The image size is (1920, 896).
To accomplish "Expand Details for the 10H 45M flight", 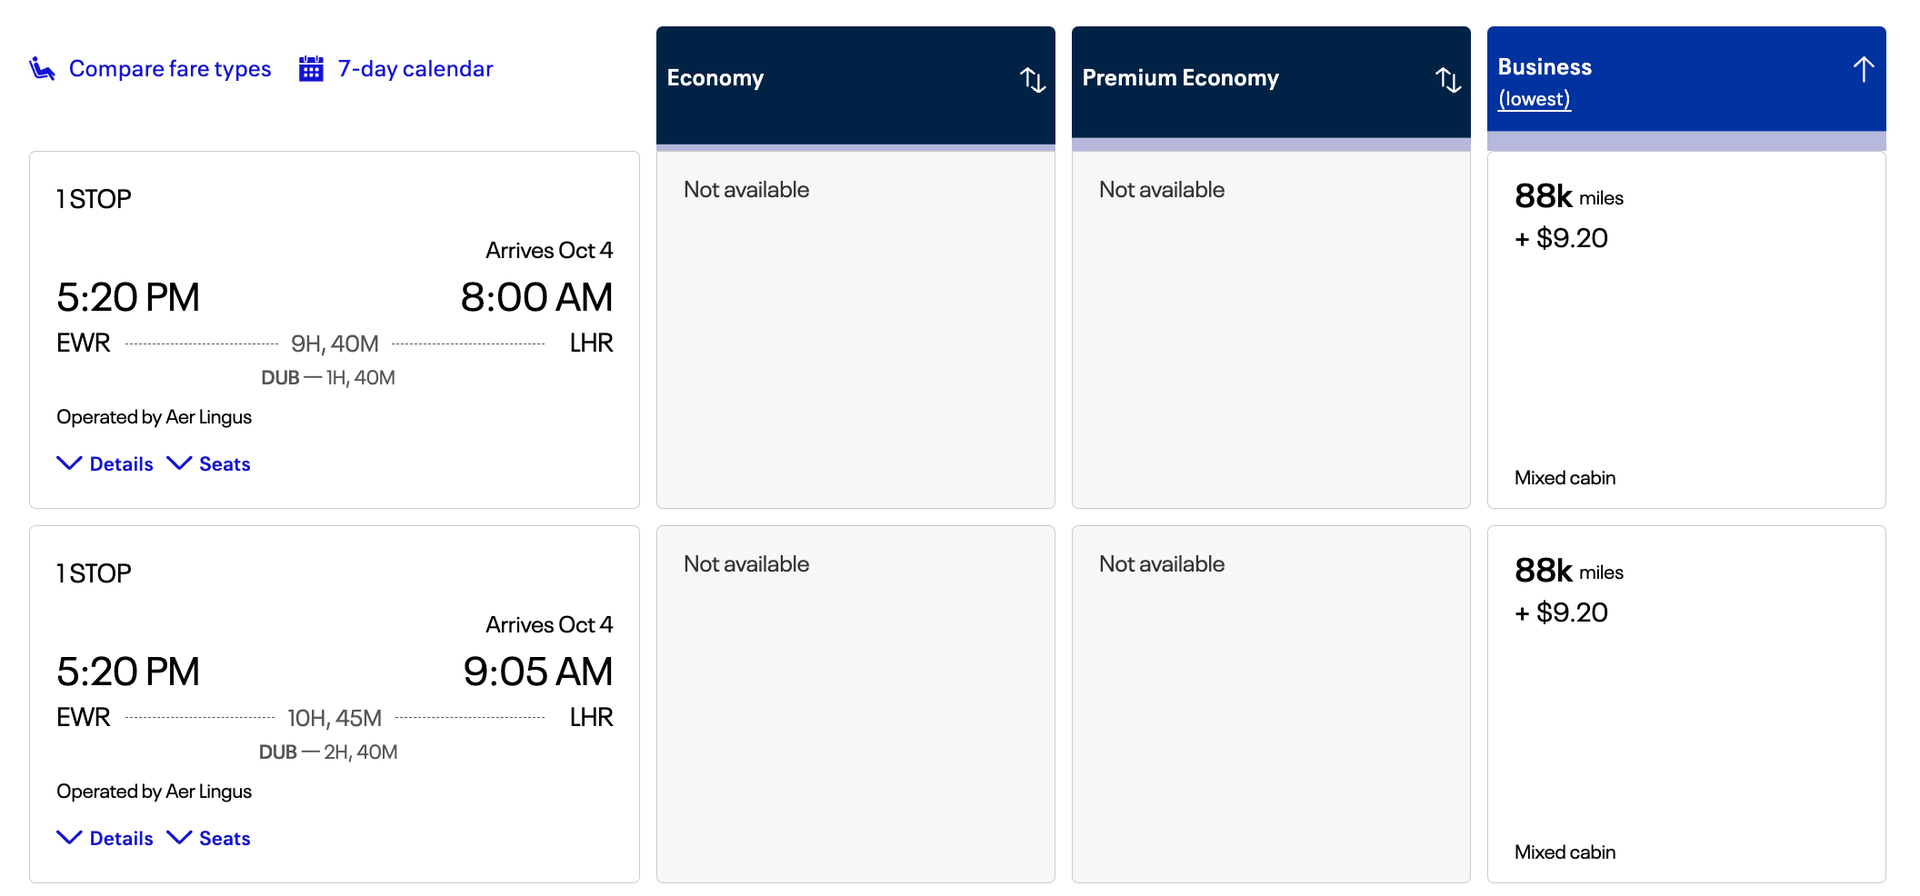I will 104,838.
